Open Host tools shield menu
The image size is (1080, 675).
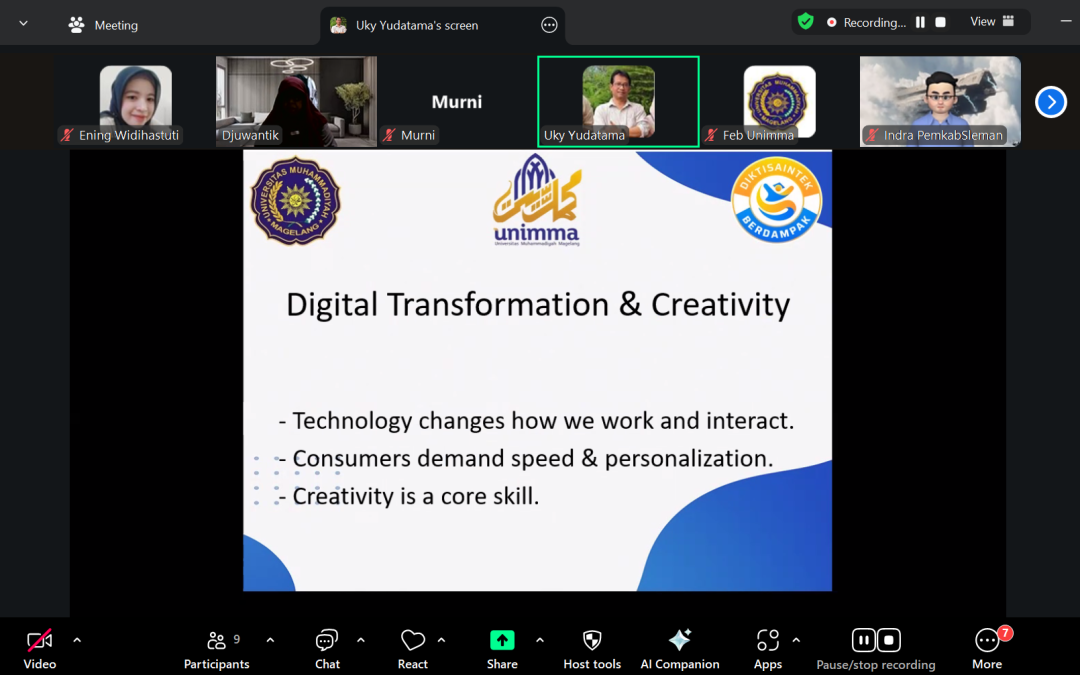(592, 649)
